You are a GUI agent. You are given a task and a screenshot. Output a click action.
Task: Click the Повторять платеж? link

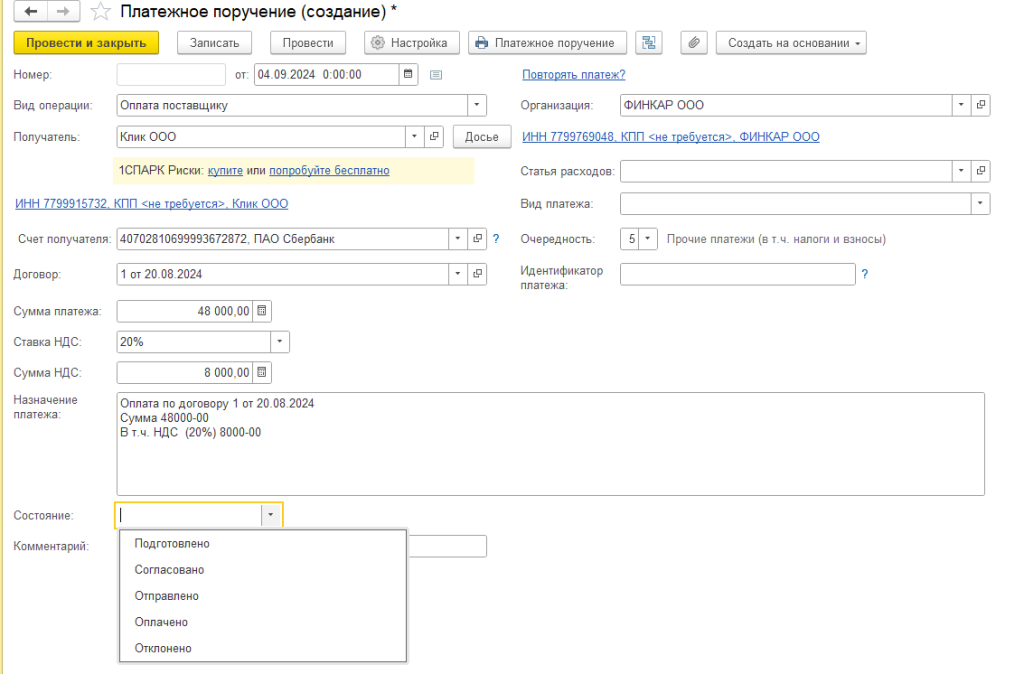click(x=573, y=74)
